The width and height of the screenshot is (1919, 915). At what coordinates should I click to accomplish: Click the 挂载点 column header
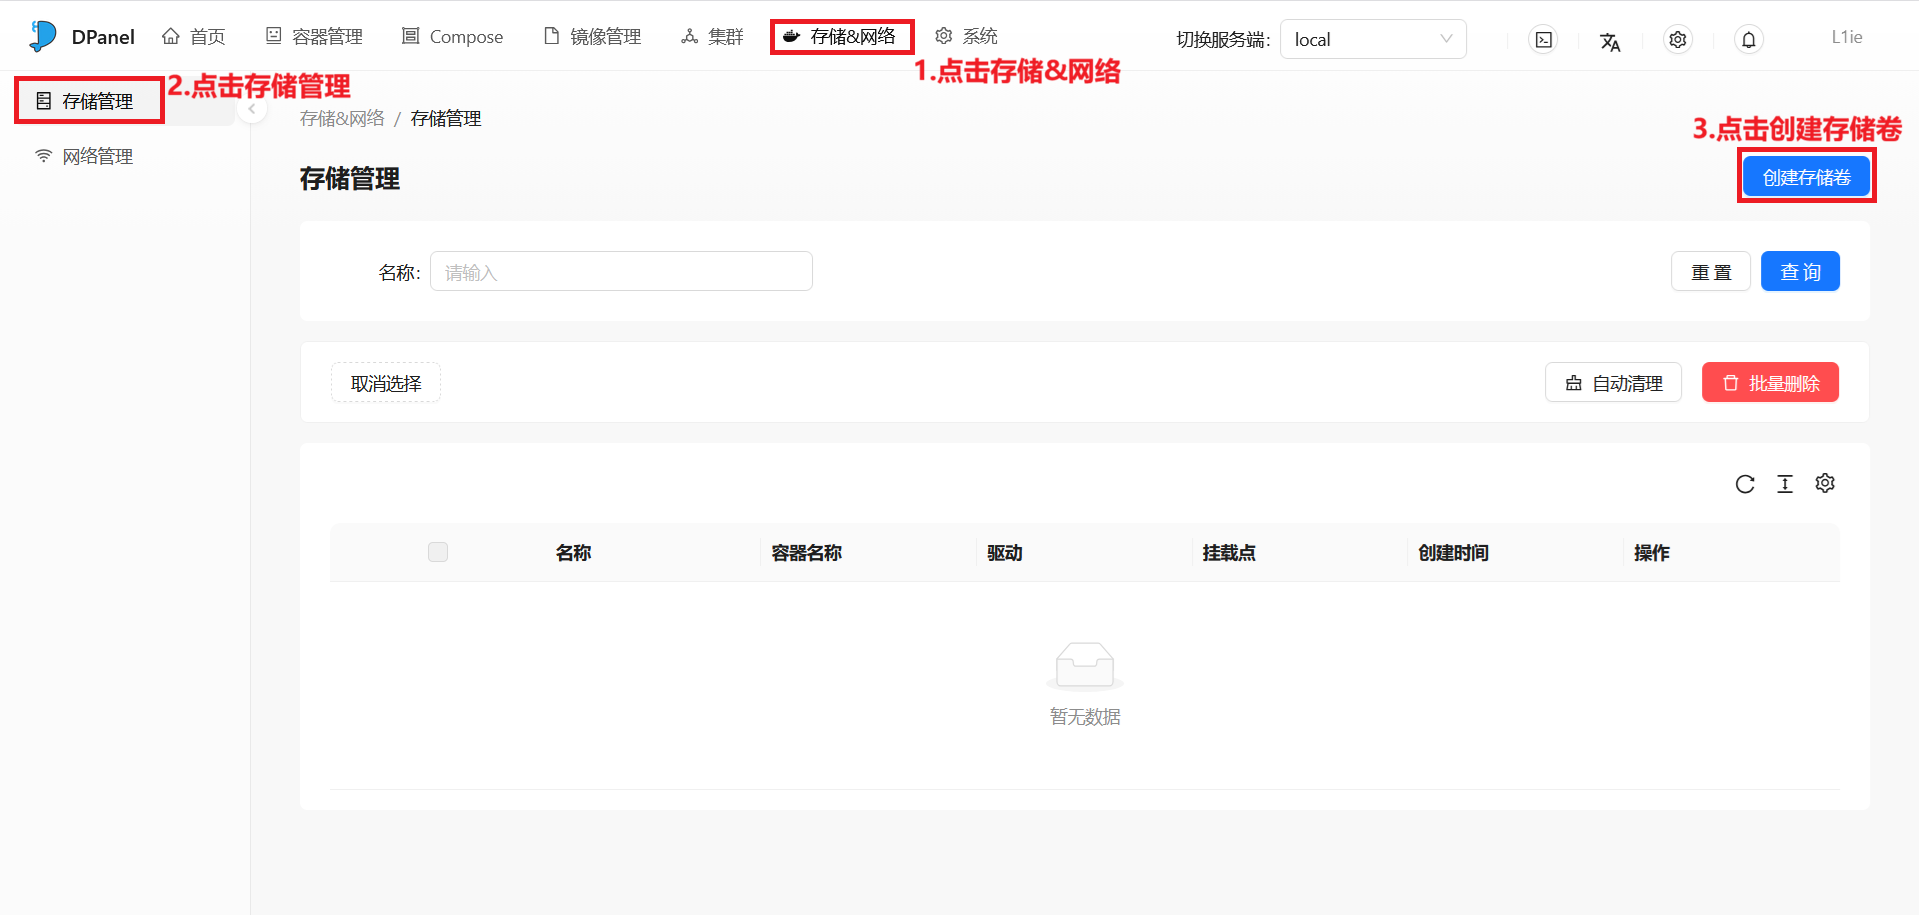tap(1229, 553)
